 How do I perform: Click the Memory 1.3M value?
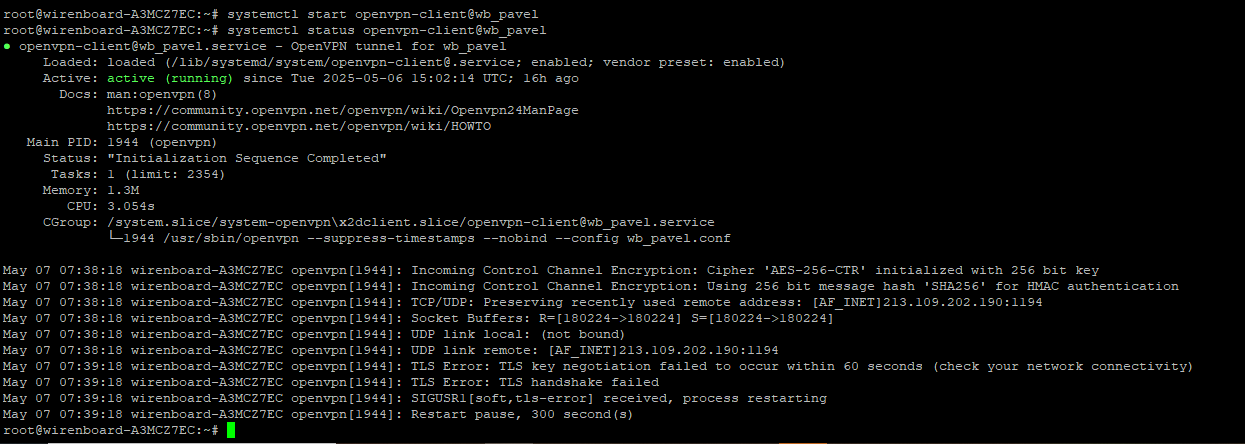click(123, 190)
